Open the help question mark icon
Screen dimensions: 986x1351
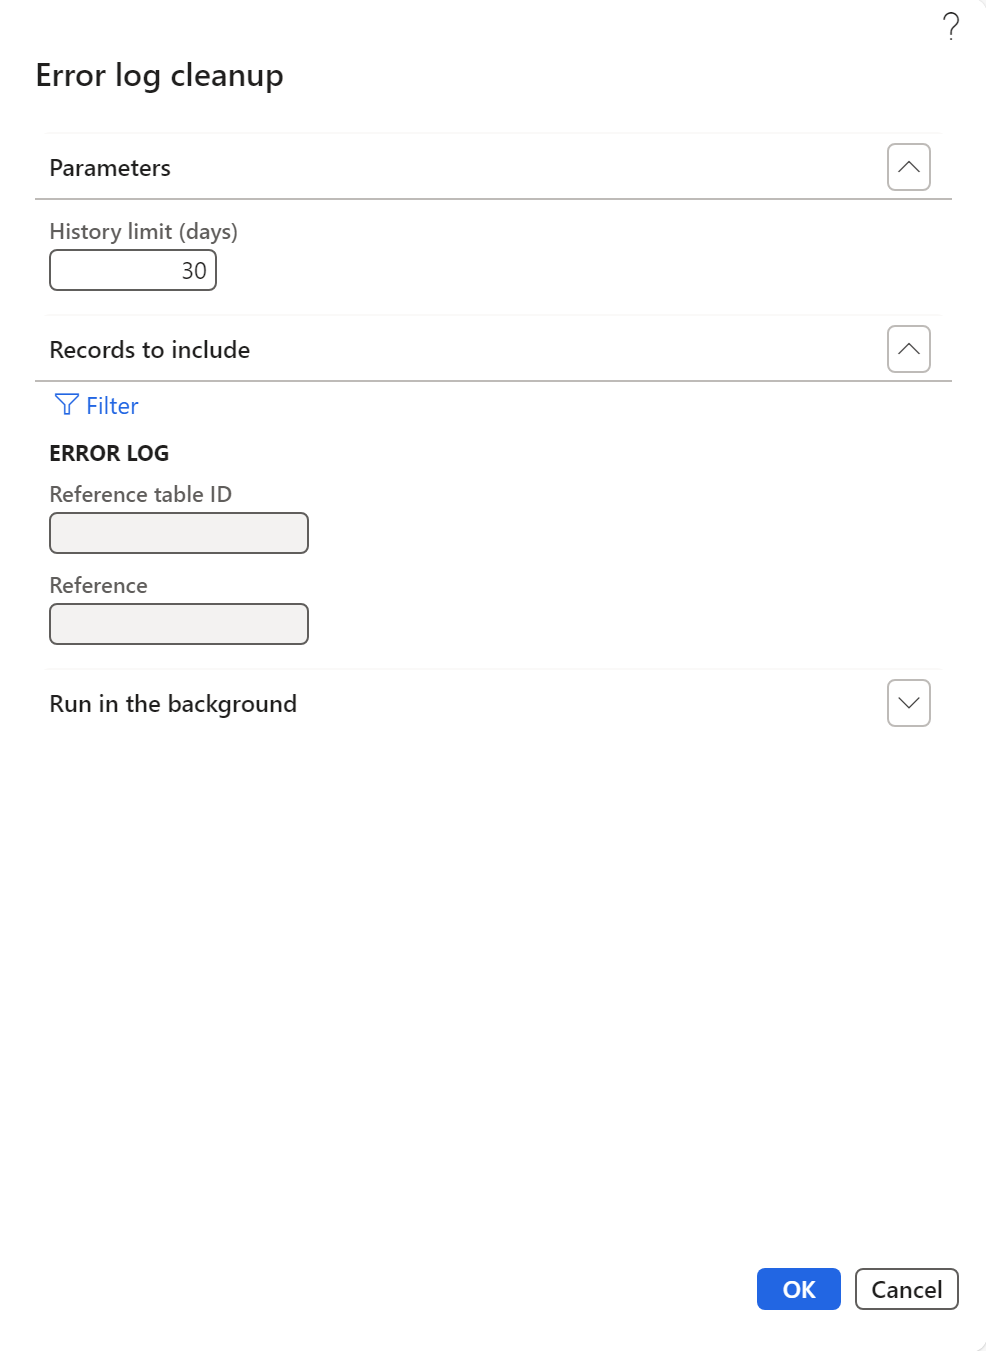pos(951,26)
